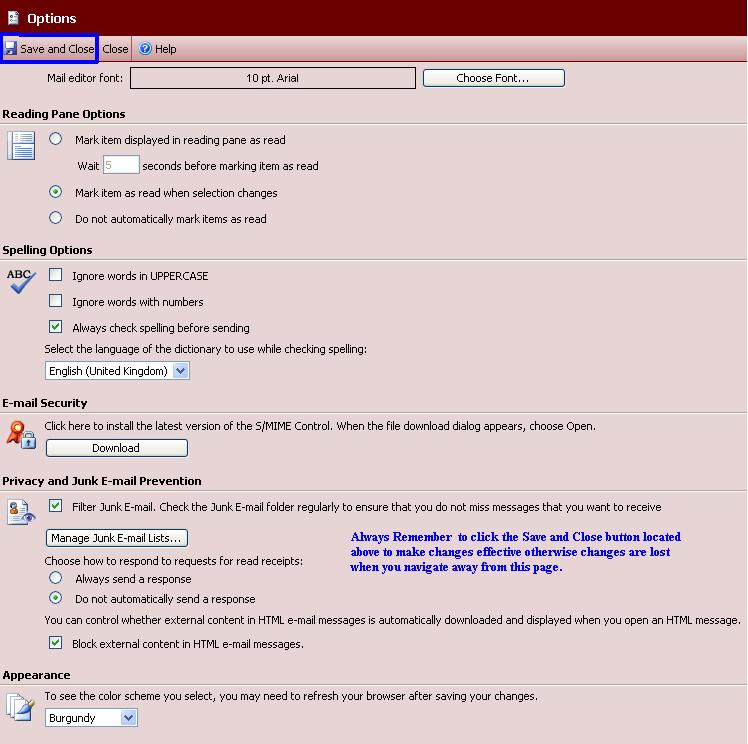Toggle Block external content in HTML e-mail

[55, 642]
